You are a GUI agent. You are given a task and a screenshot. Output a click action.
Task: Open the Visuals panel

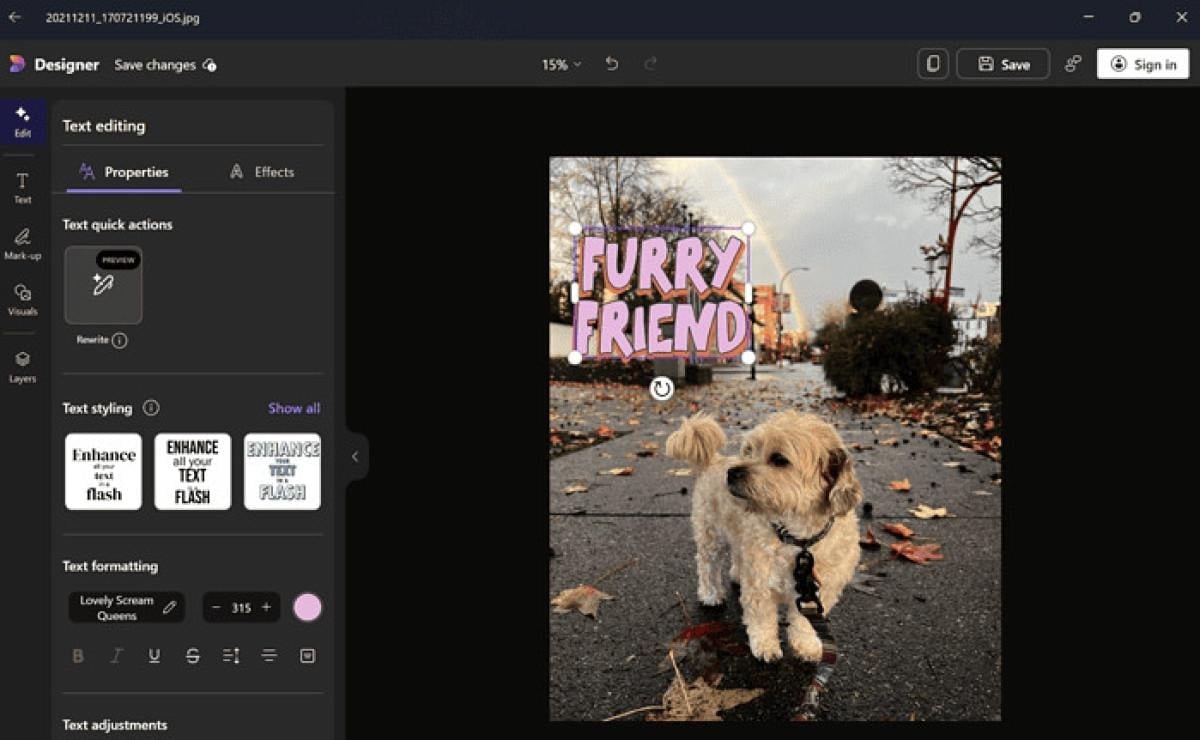[22, 298]
